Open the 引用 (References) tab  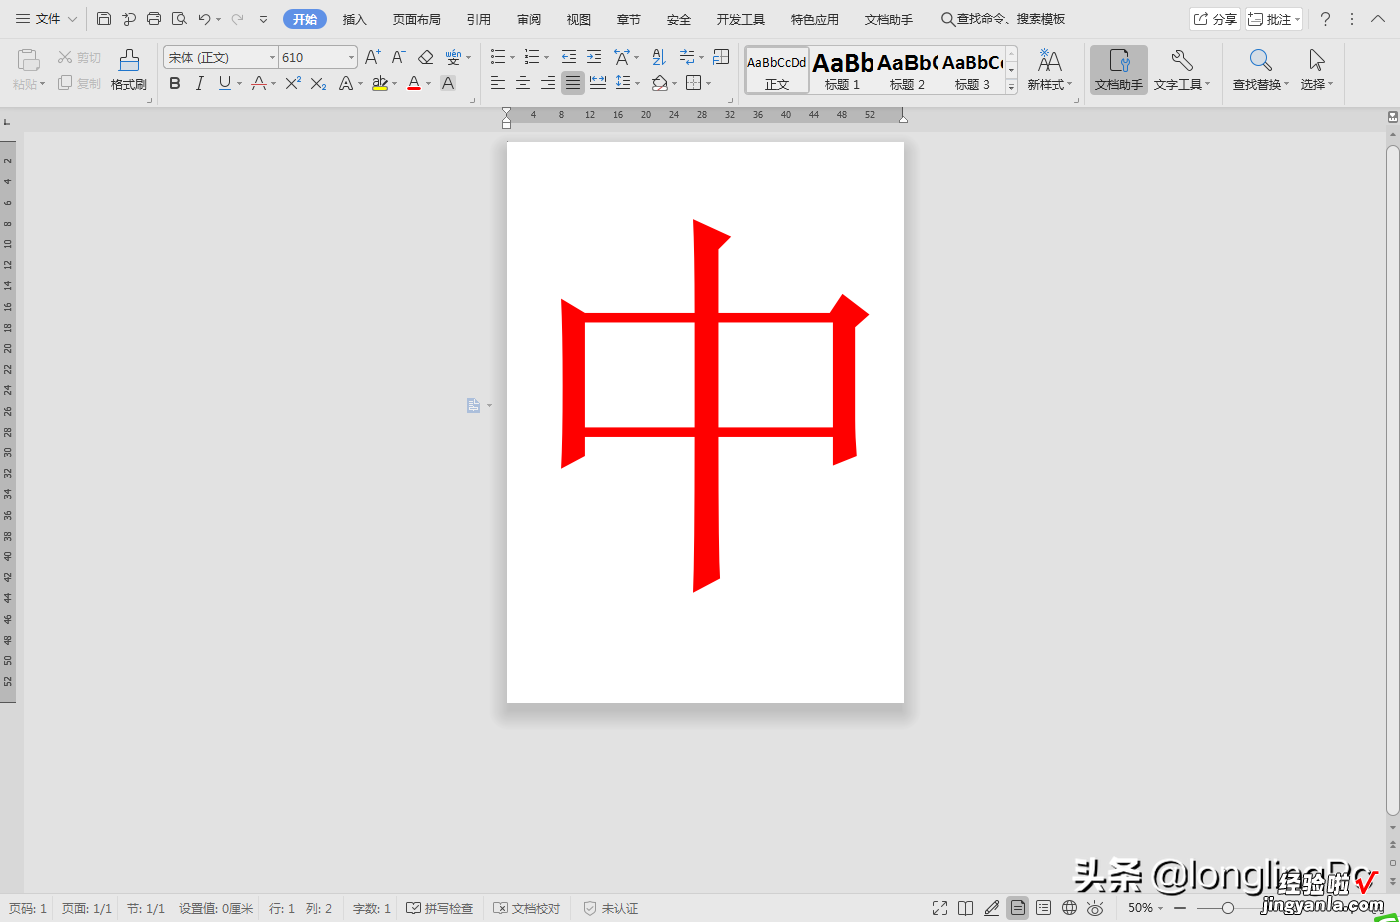click(x=479, y=19)
